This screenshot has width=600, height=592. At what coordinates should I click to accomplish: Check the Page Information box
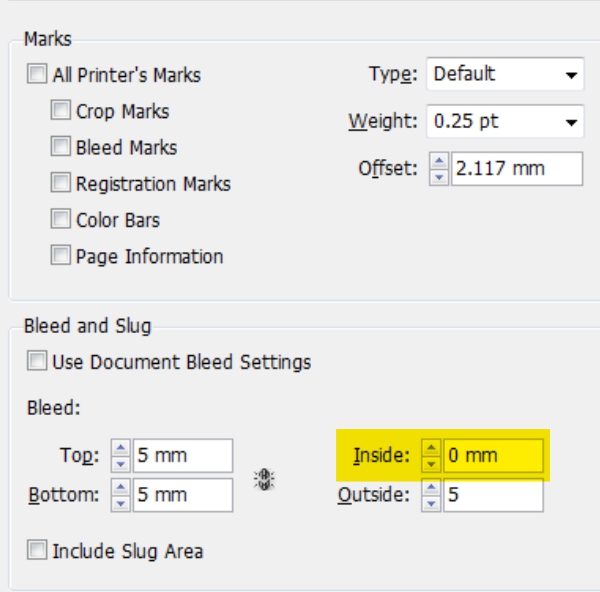coord(61,256)
